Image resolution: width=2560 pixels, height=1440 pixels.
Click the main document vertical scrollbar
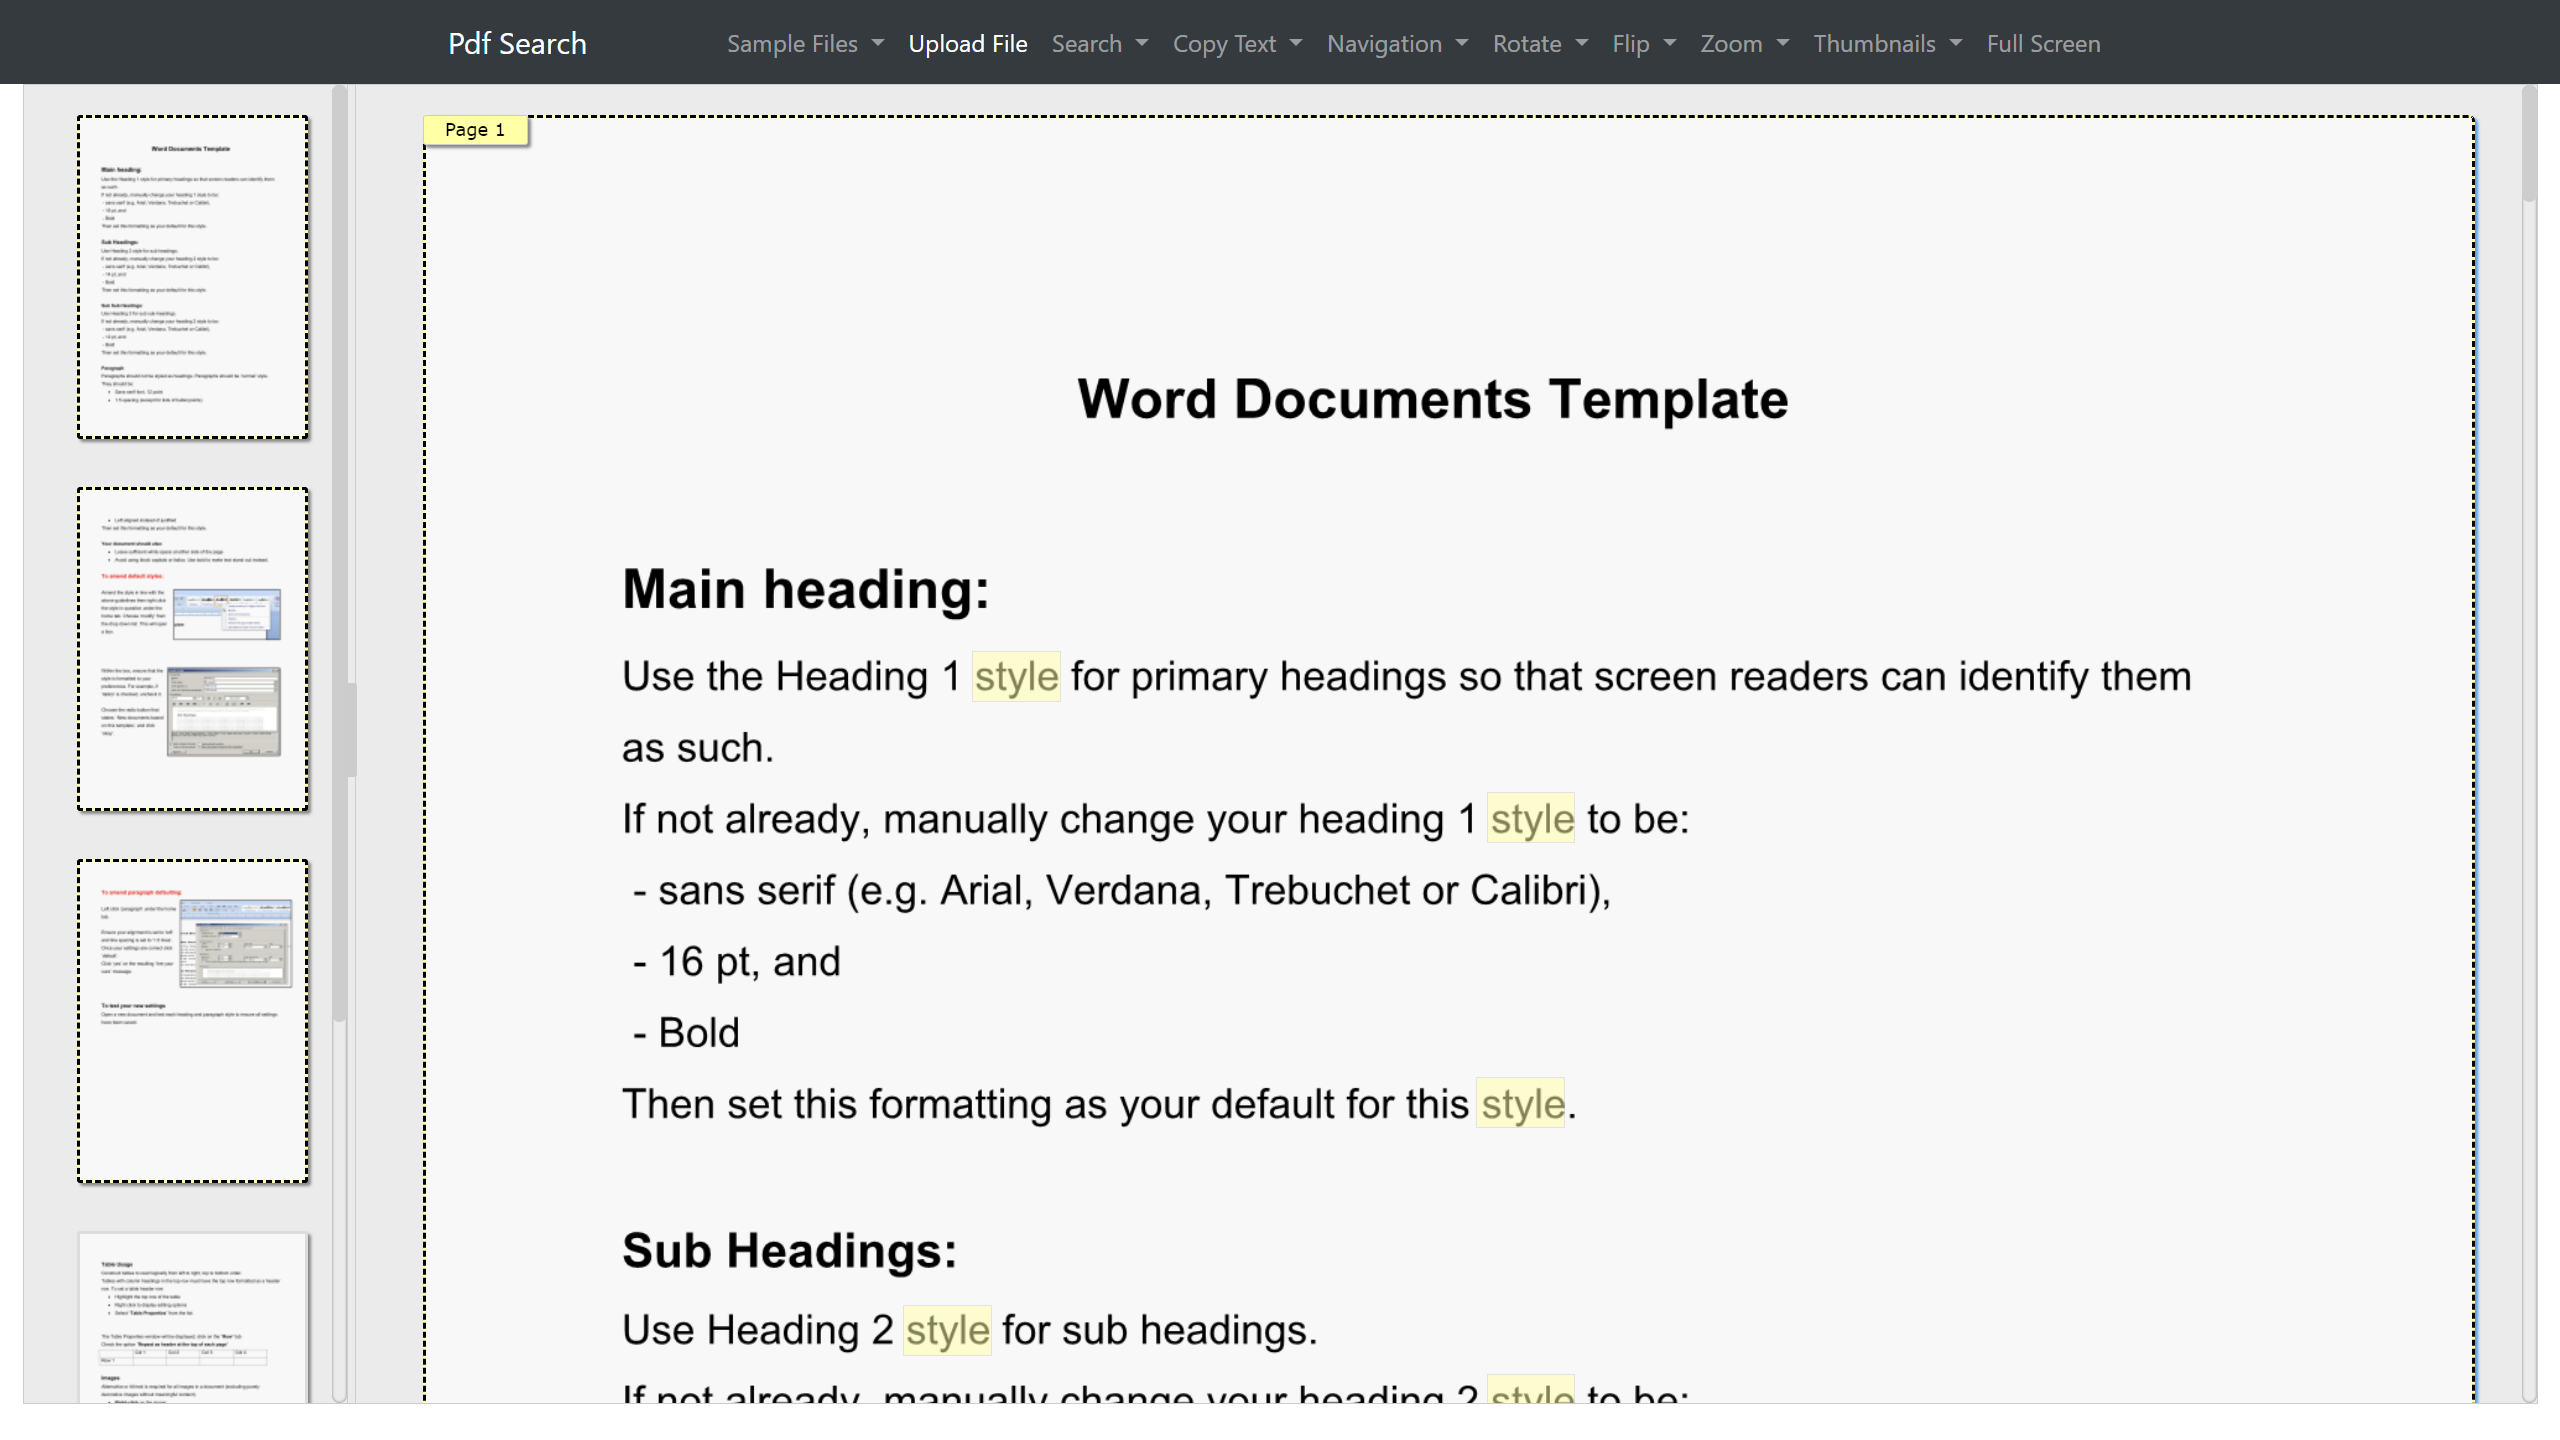(x=2529, y=145)
